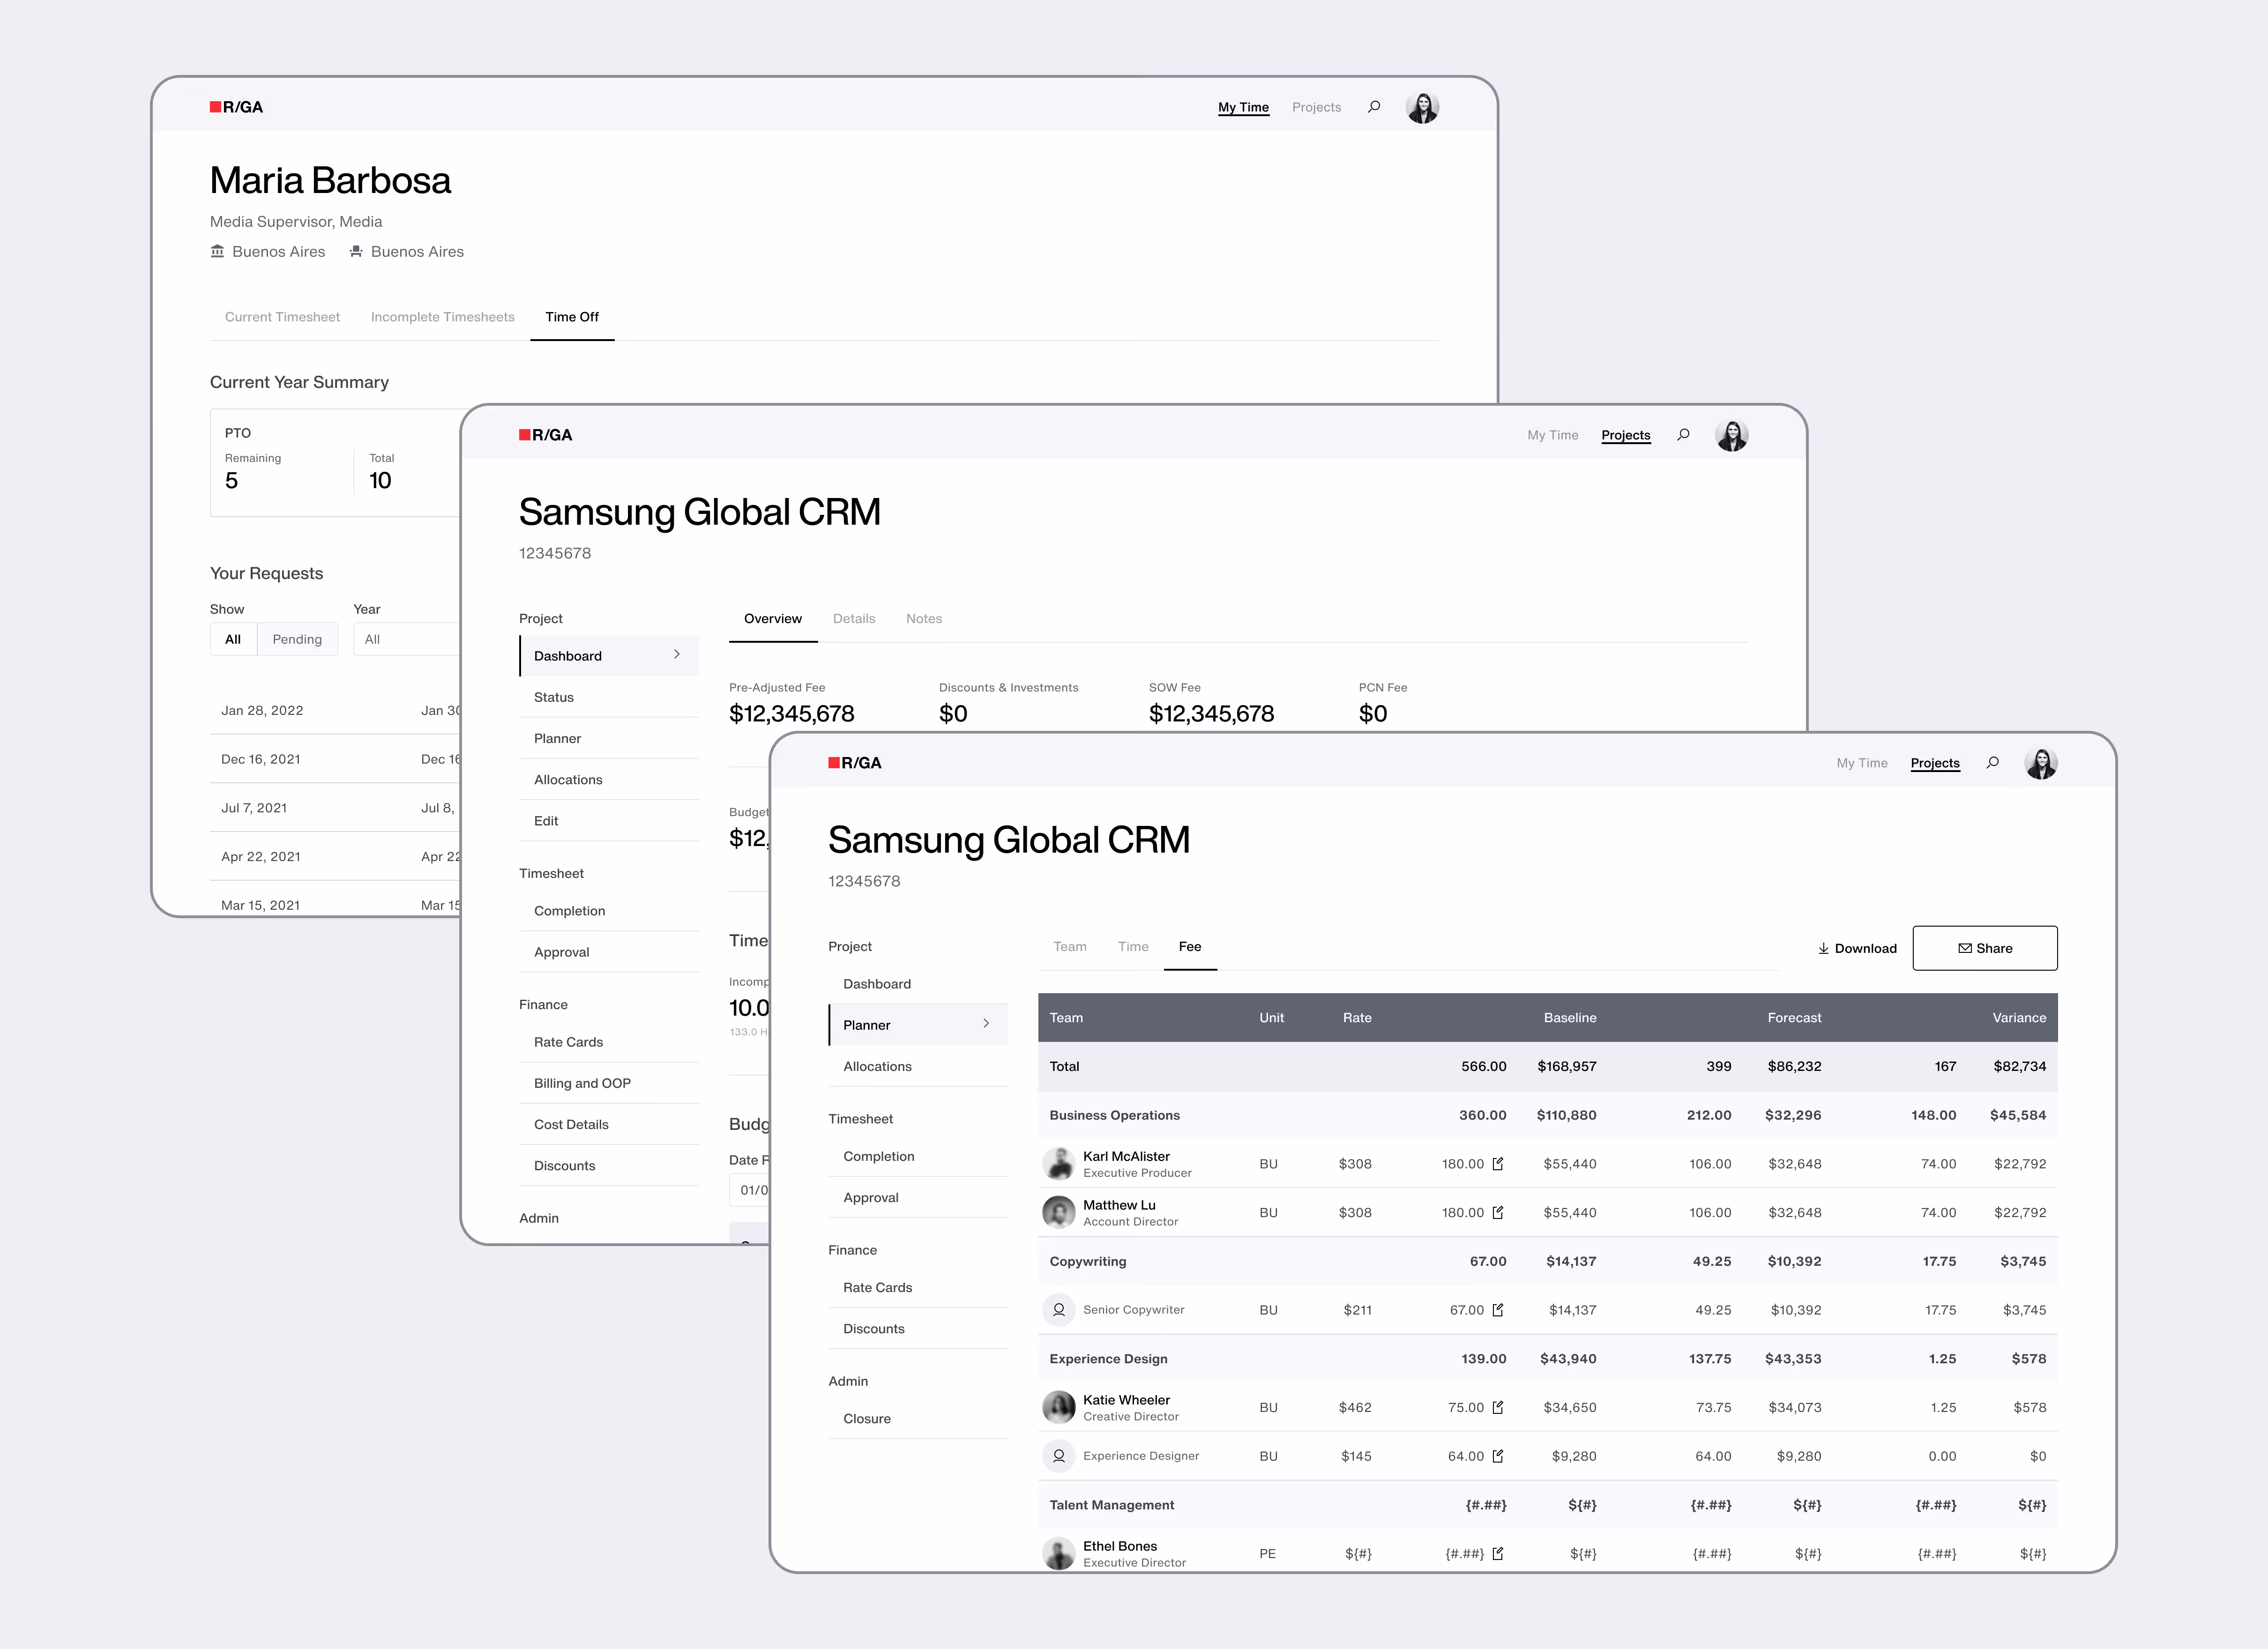Expand the Dashboard sidebar chevron

point(677,655)
